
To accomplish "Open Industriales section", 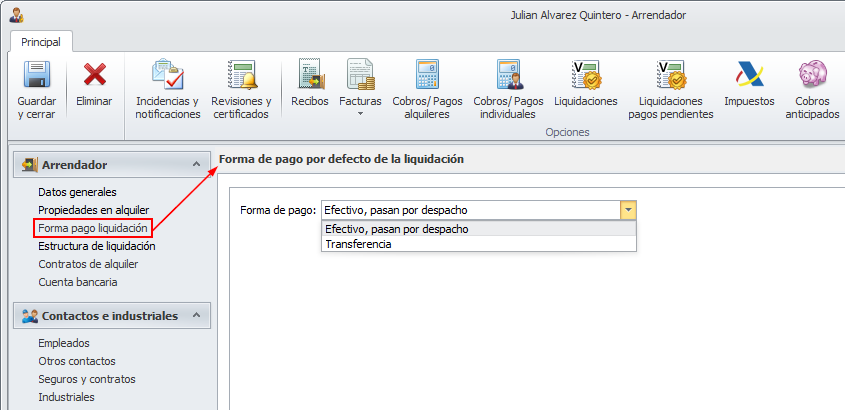I will [66, 397].
